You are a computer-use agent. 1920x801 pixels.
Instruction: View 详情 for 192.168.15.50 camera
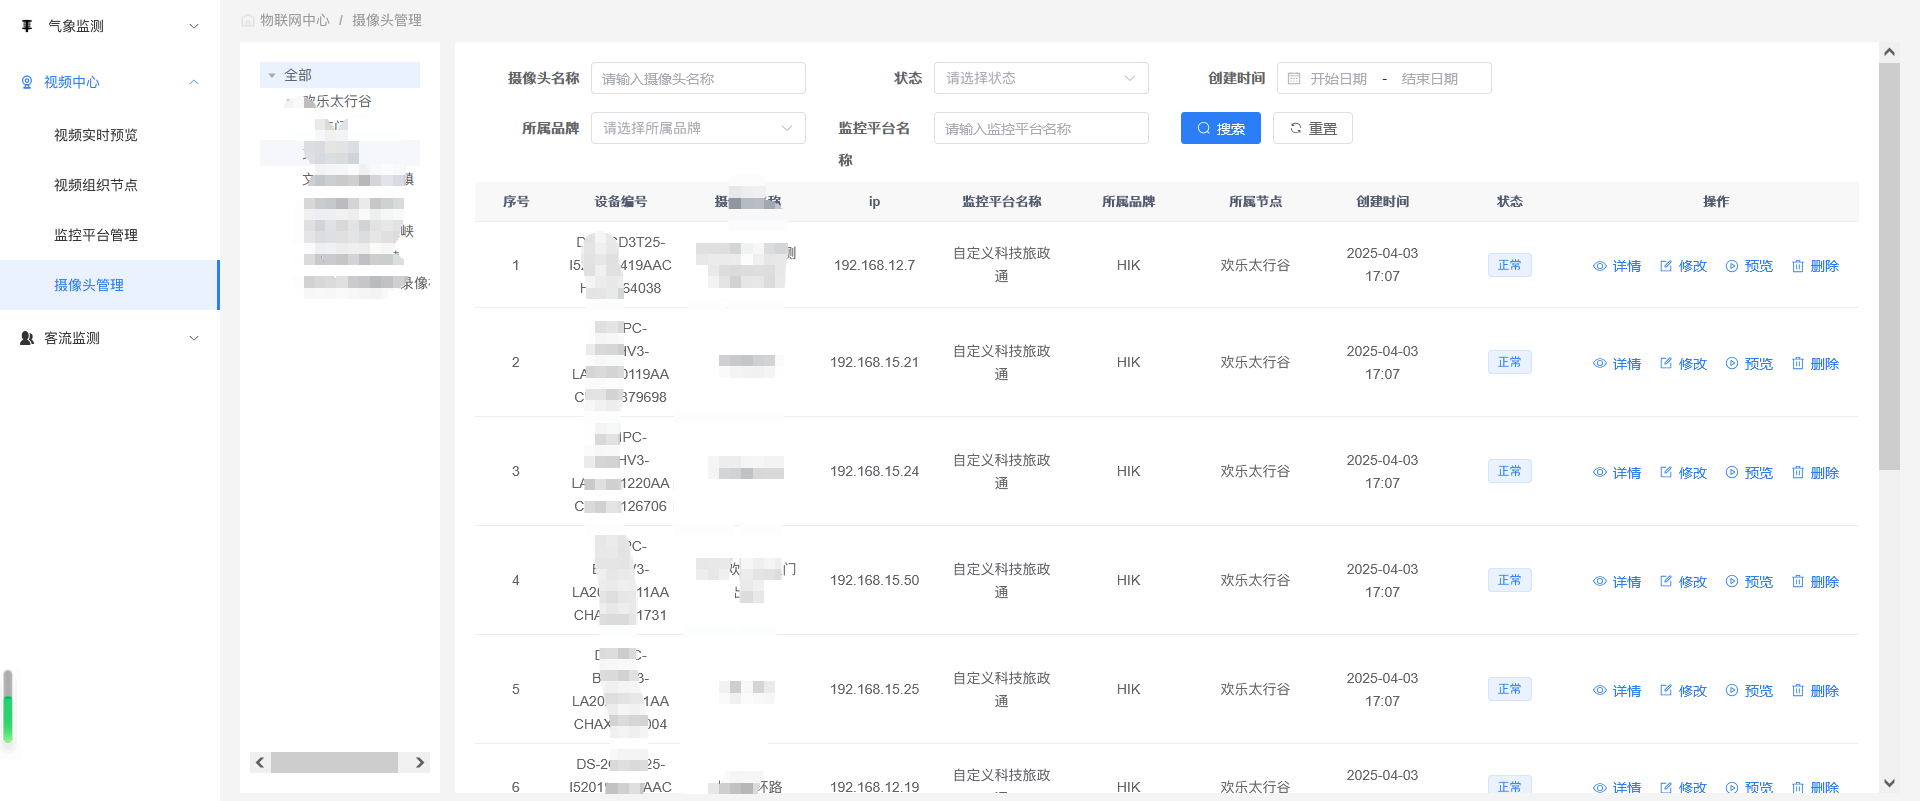[x=1617, y=582]
